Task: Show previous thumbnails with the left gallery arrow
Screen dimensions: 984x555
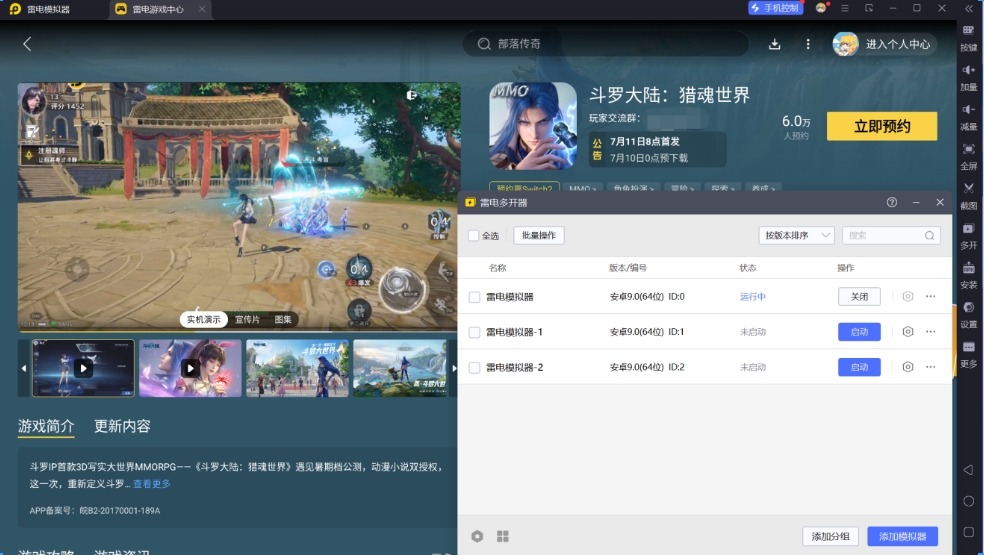Action: click(x=24, y=368)
